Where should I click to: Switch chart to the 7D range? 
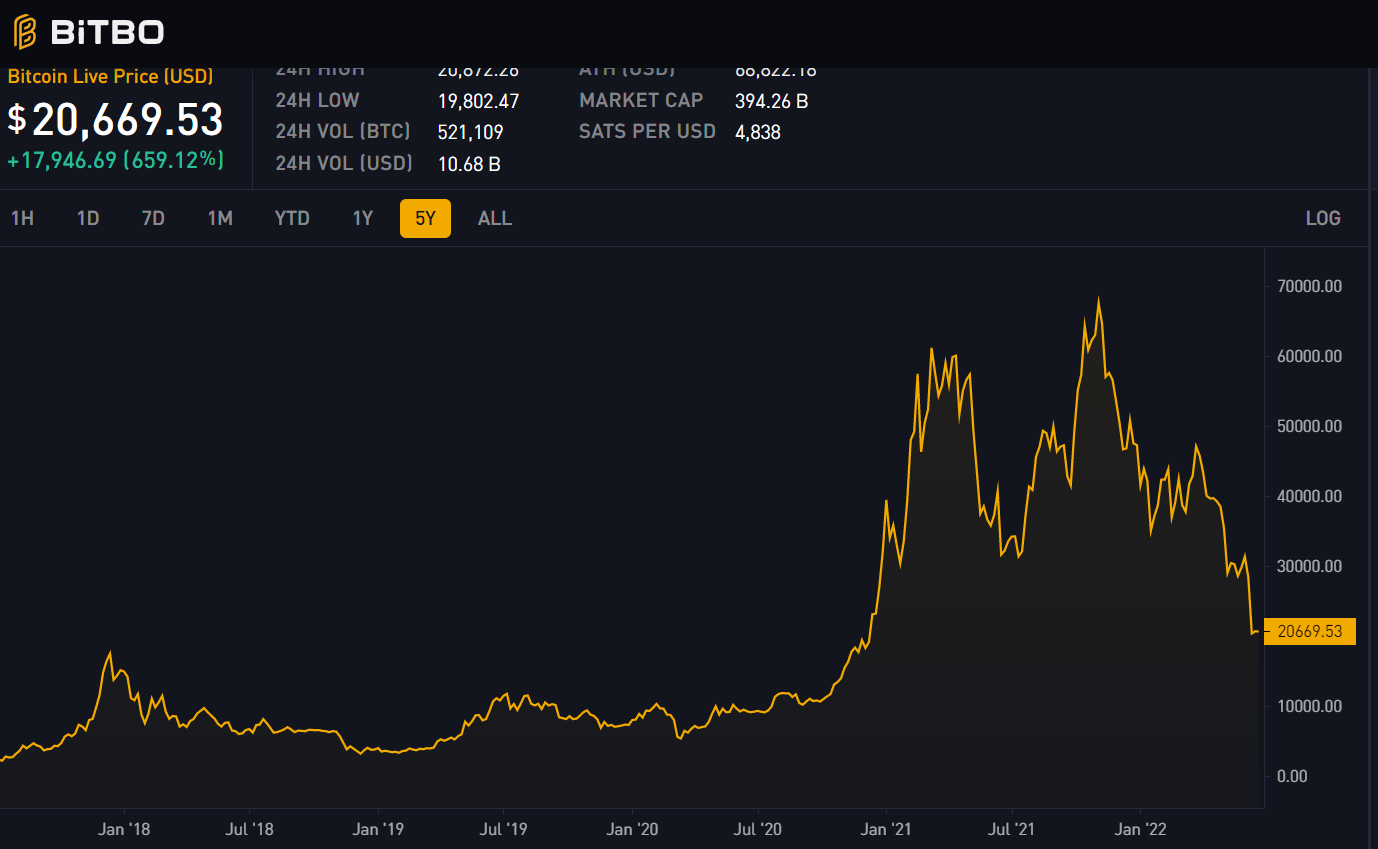[x=153, y=218]
